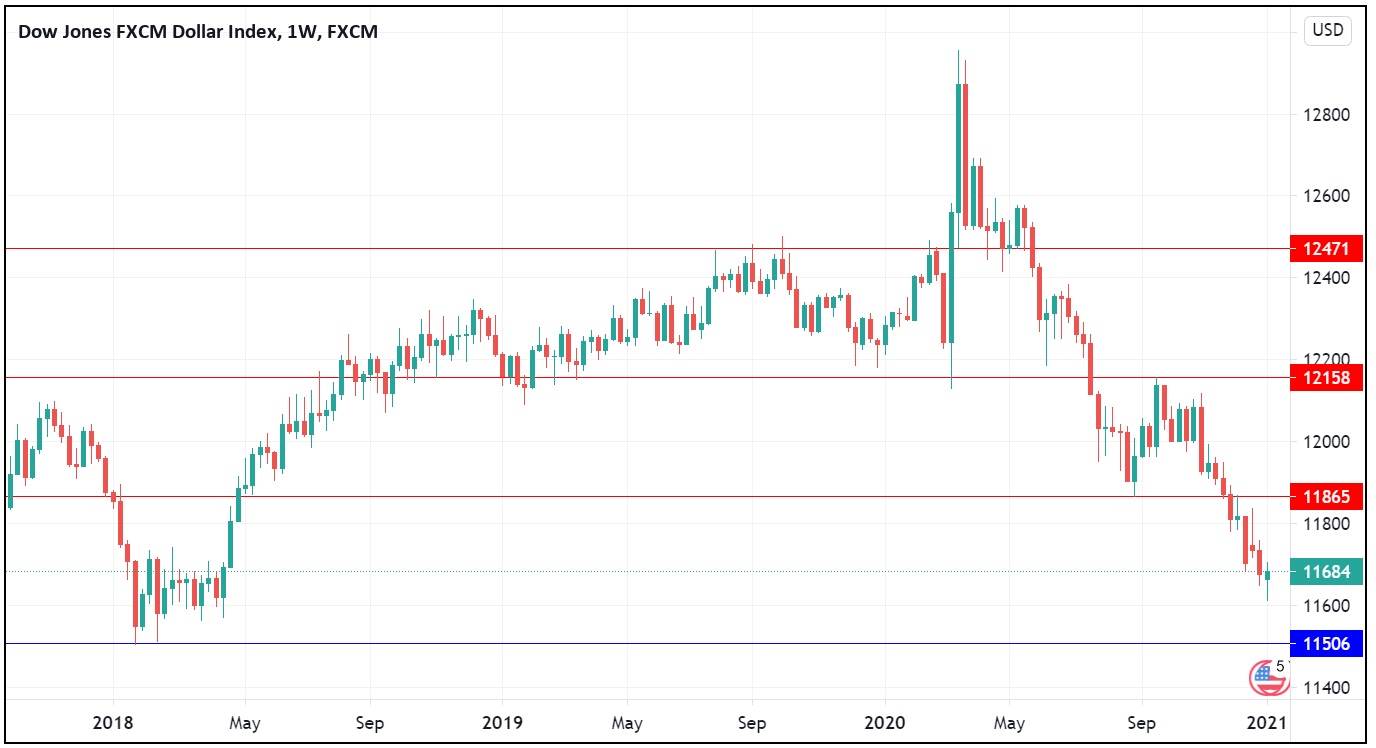The image size is (1376, 748).
Task: Click the 2019 label on time axis
Action: (x=501, y=722)
